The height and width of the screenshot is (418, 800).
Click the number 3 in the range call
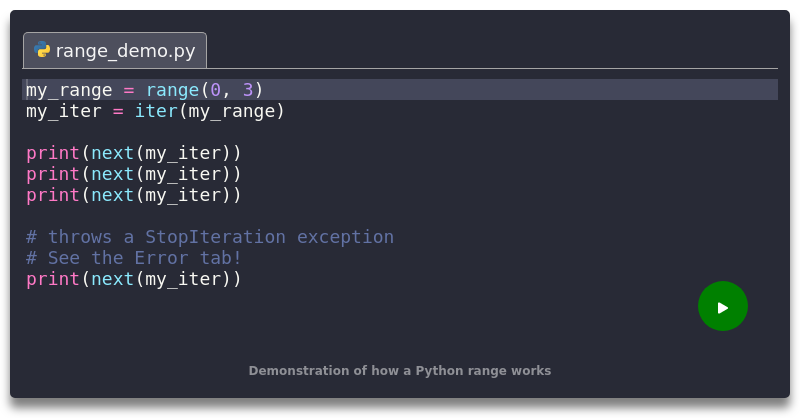tap(247, 90)
